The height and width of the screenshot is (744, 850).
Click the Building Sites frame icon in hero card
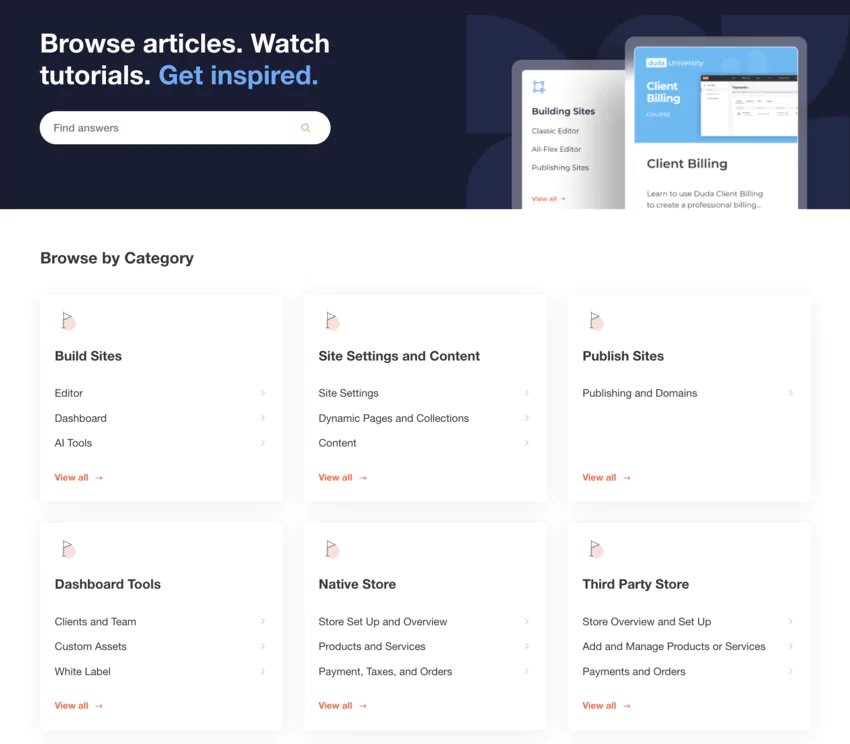538,87
